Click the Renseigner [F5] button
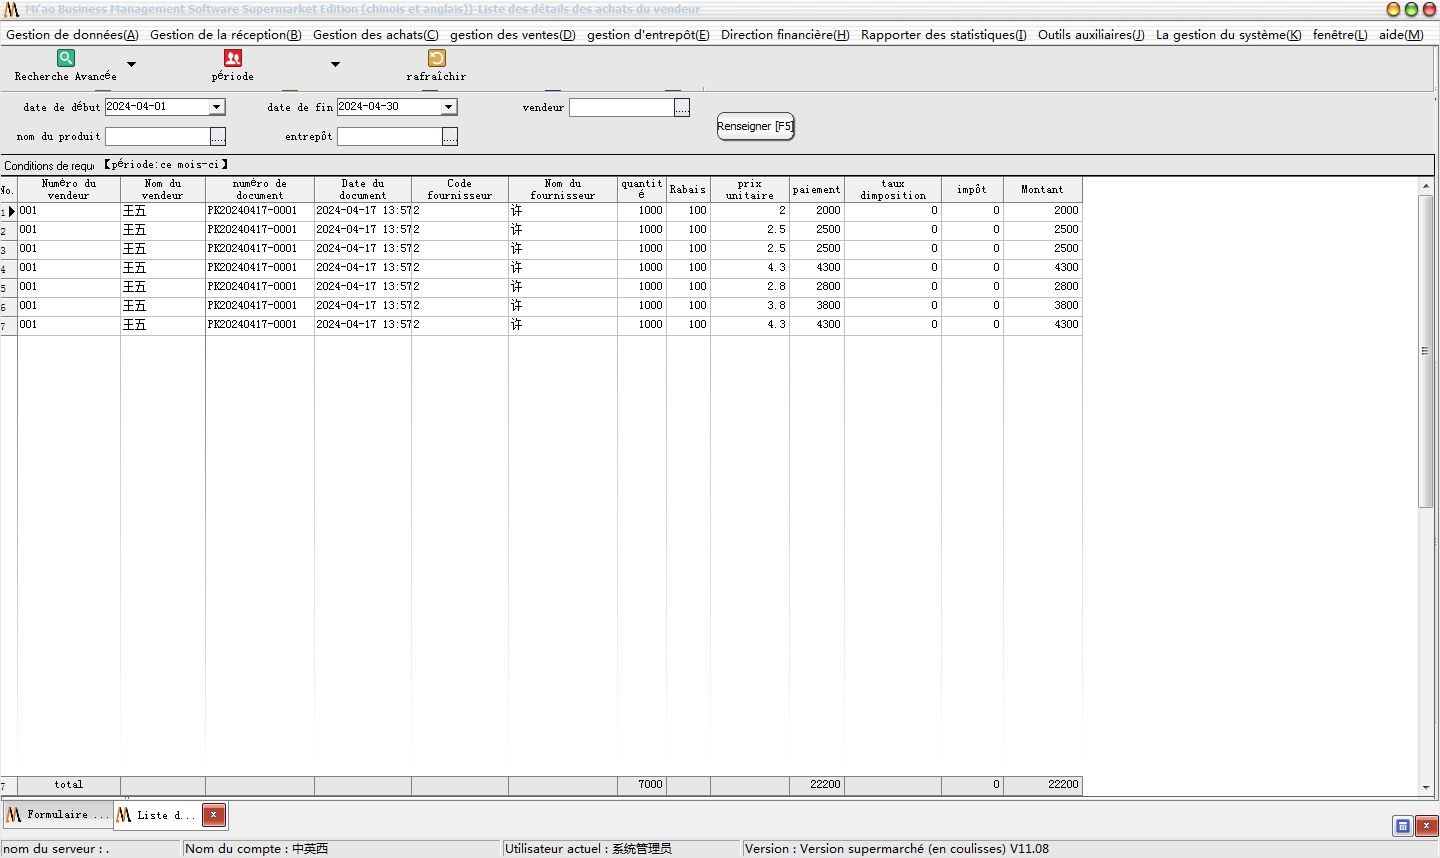The image size is (1440, 858). click(755, 126)
